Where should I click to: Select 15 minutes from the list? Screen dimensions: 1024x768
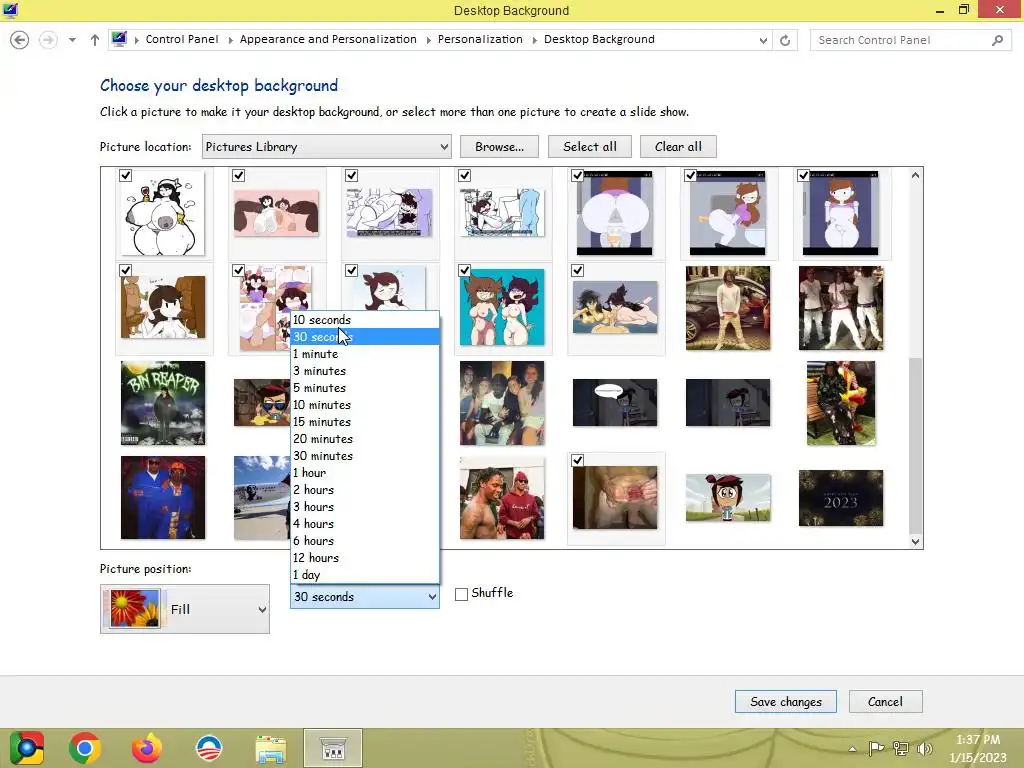pos(364,422)
